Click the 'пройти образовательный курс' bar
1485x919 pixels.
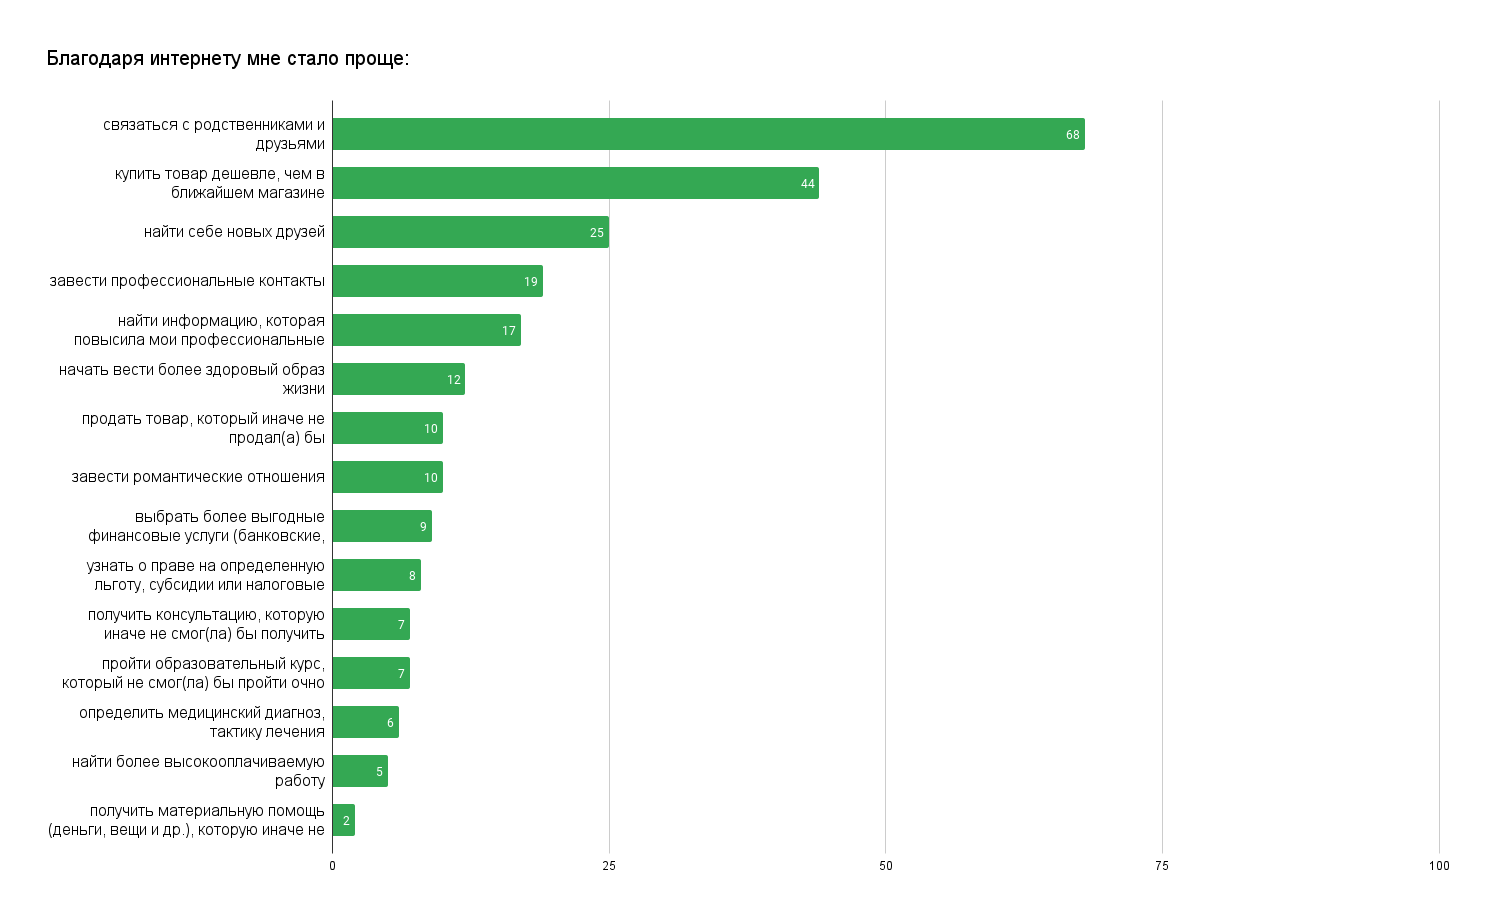[371, 673]
